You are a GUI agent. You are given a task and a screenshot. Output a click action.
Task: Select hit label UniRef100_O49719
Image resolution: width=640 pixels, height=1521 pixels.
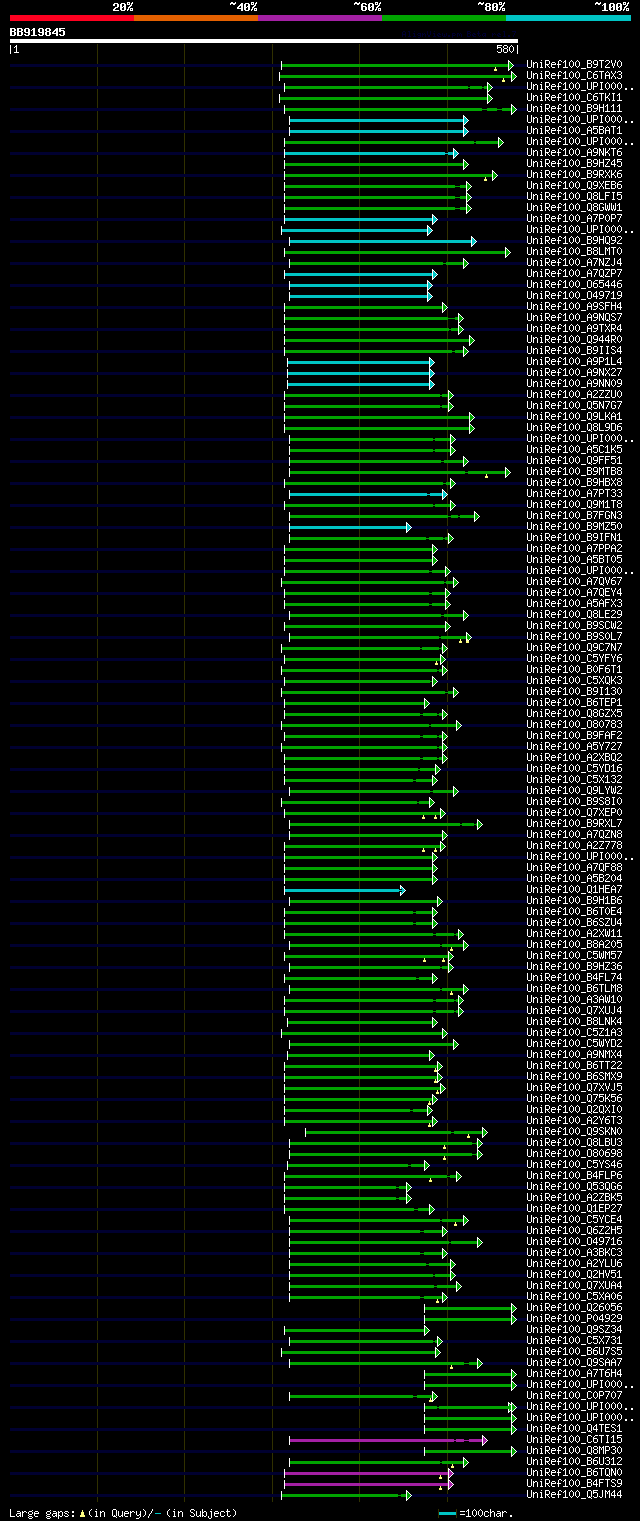[x=574, y=295]
